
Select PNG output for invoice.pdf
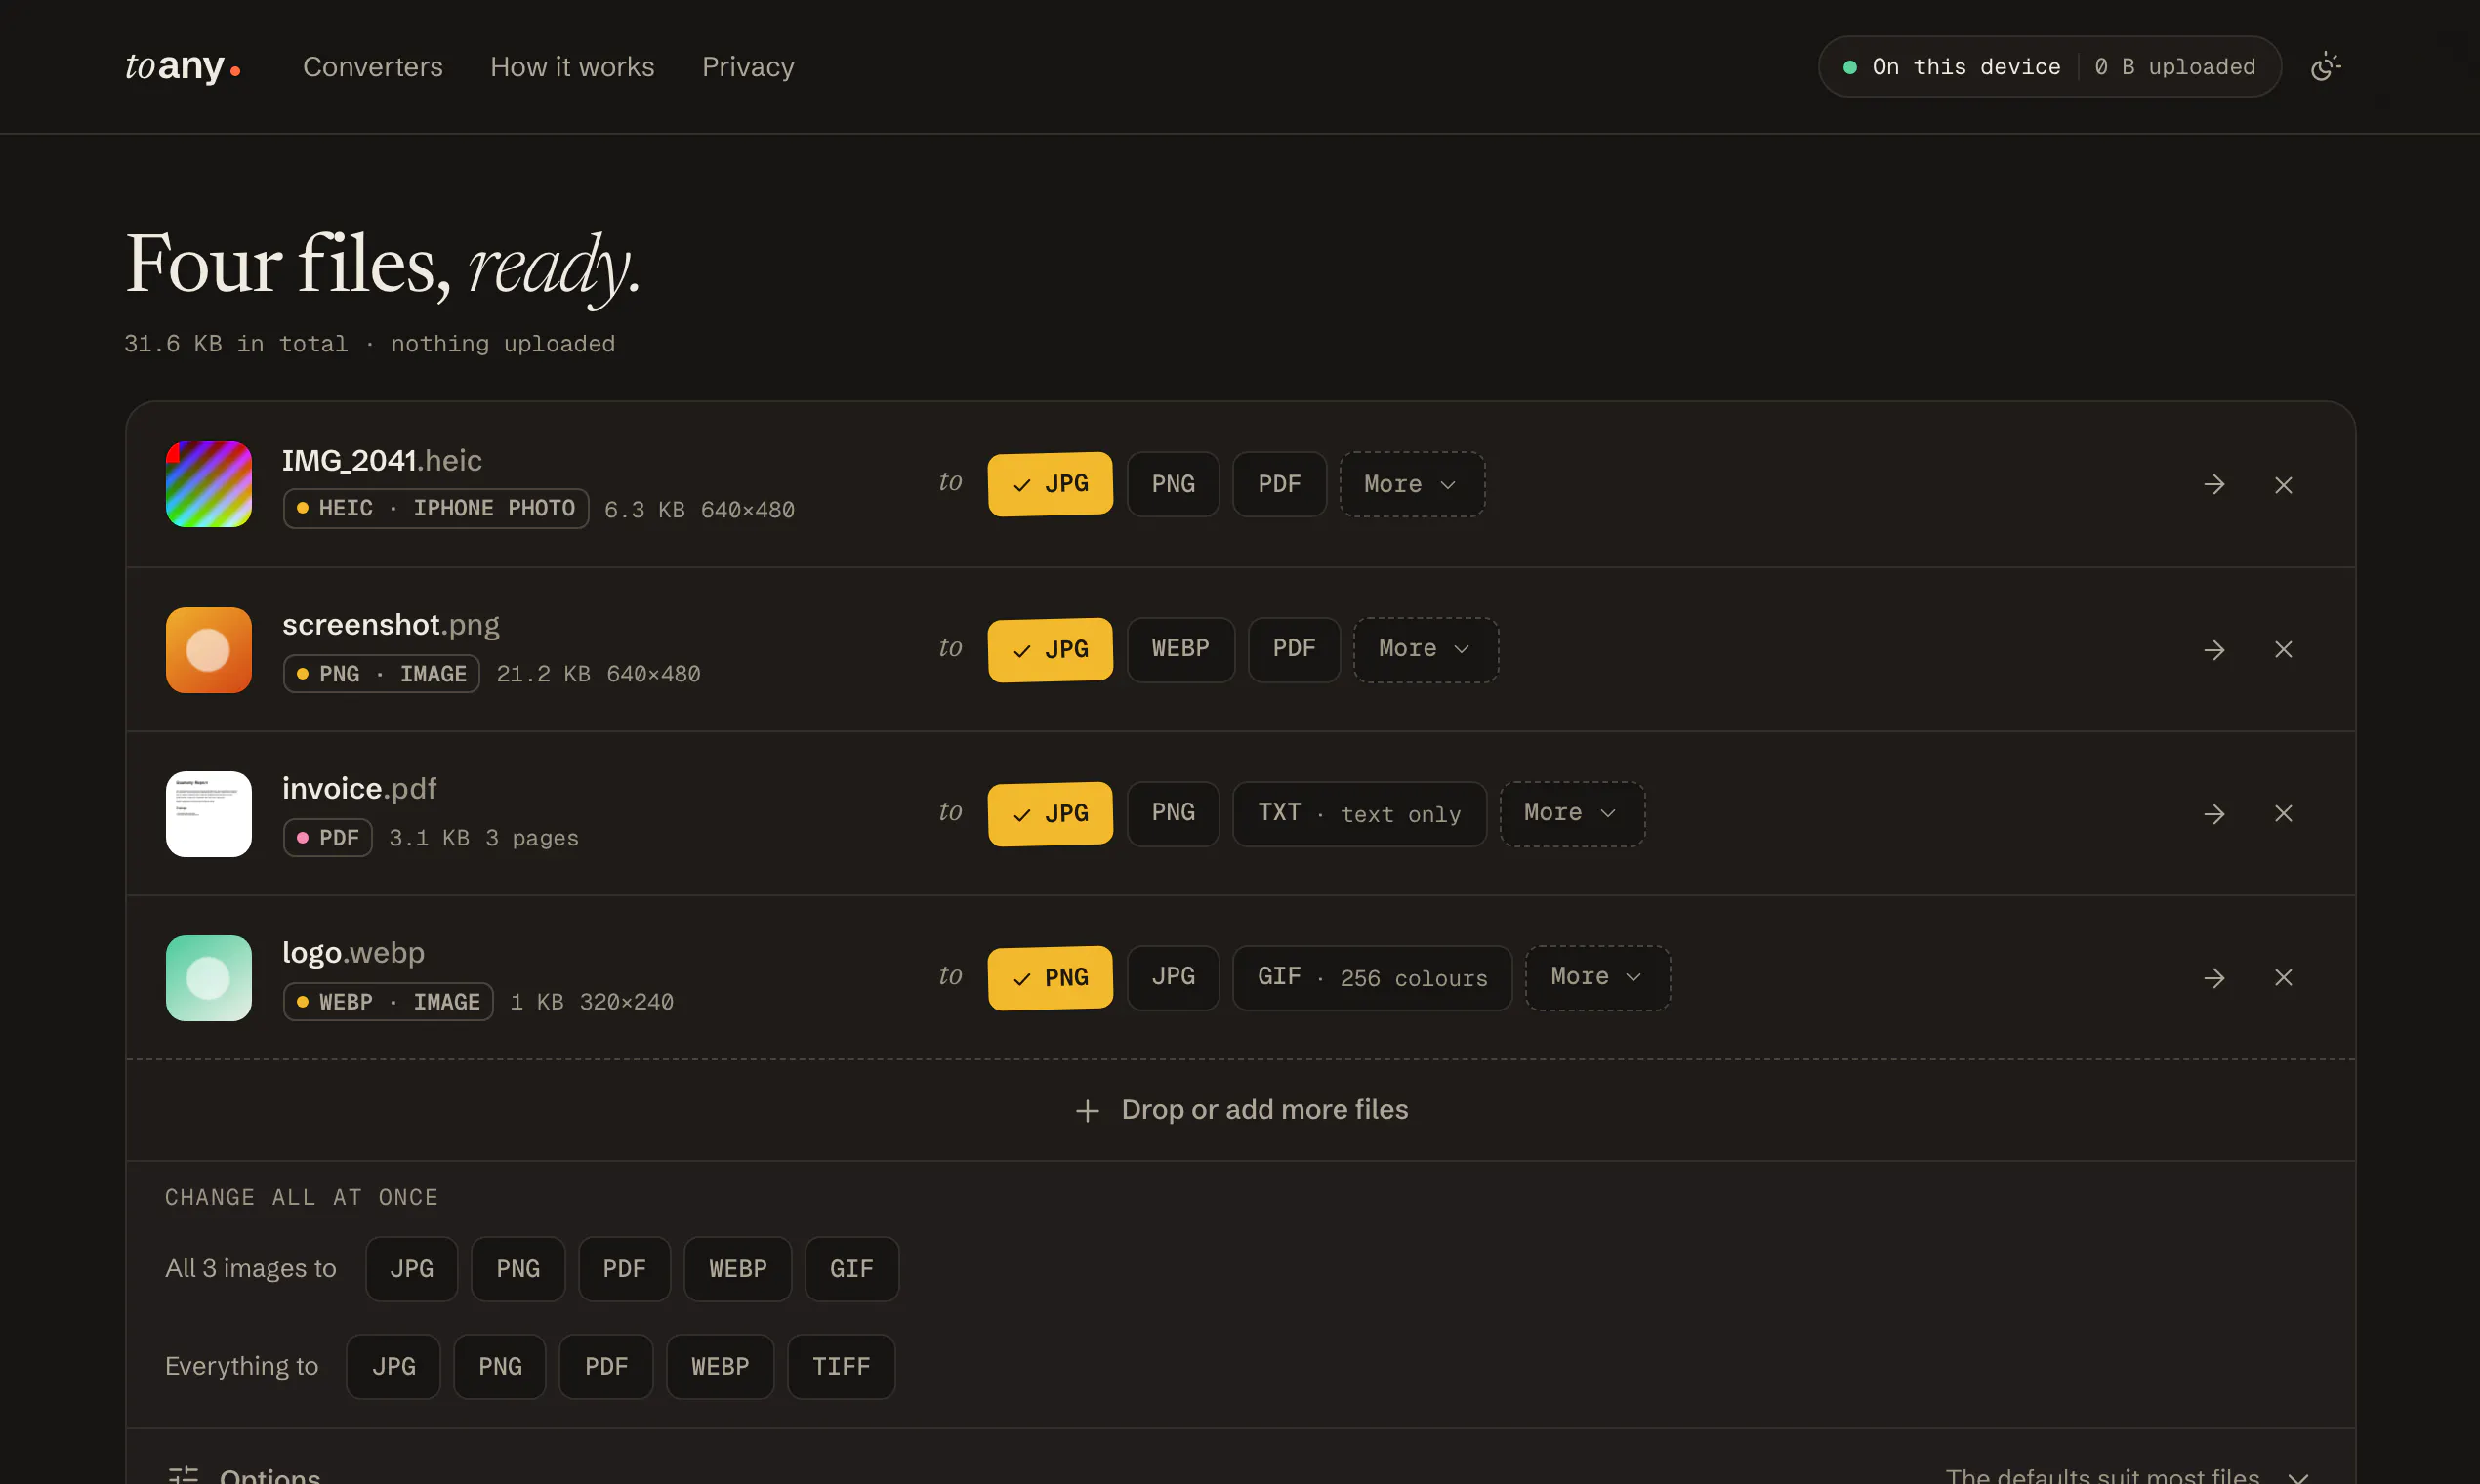pyautogui.click(x=1173, y=814)
